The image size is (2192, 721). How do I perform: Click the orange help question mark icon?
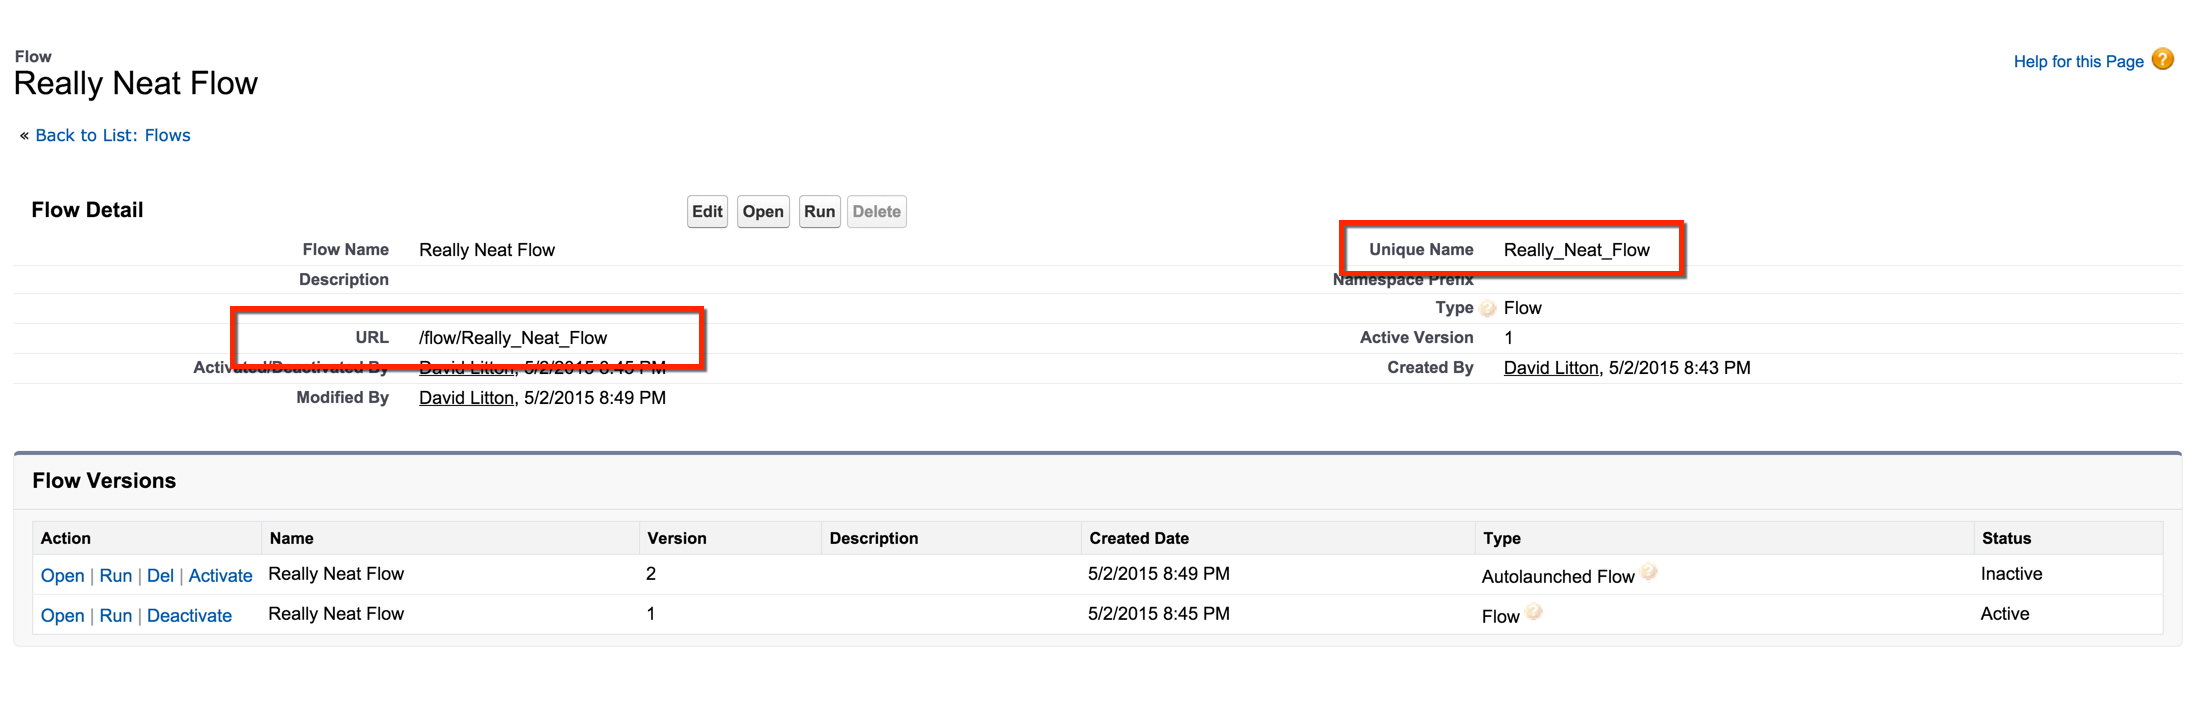(x=2162, y=60)
